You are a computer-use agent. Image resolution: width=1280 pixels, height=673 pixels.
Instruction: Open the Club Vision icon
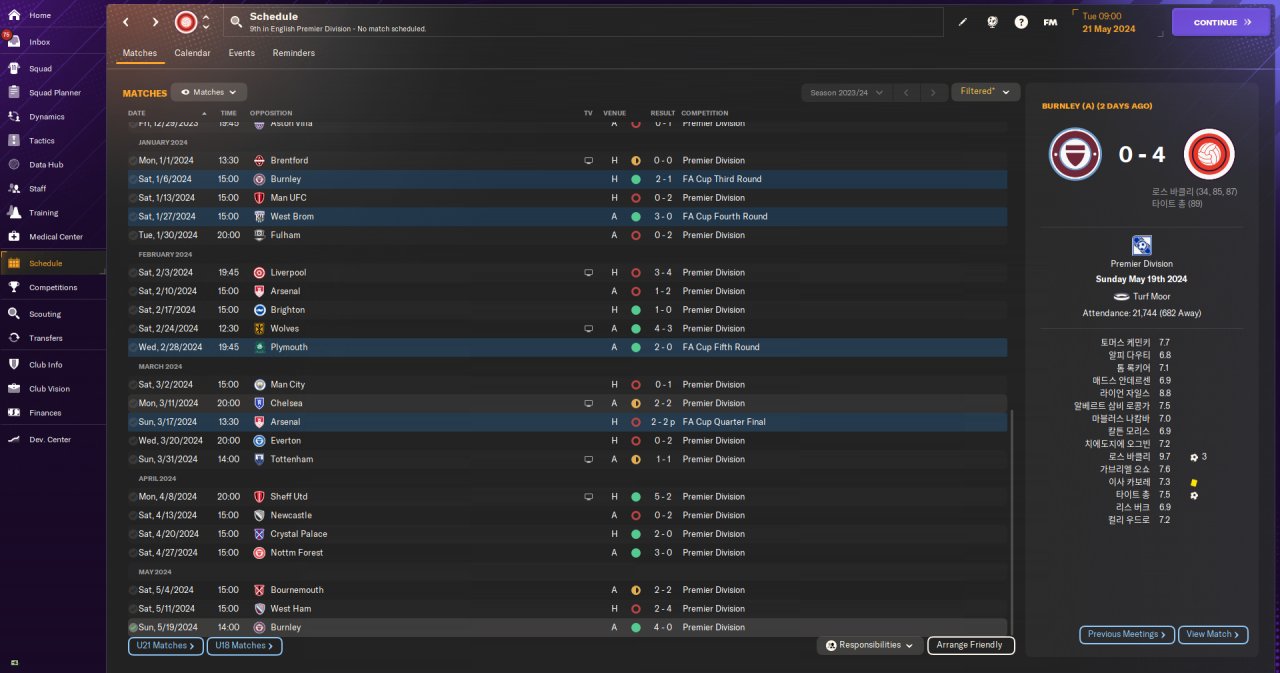[x=14, y=388]
